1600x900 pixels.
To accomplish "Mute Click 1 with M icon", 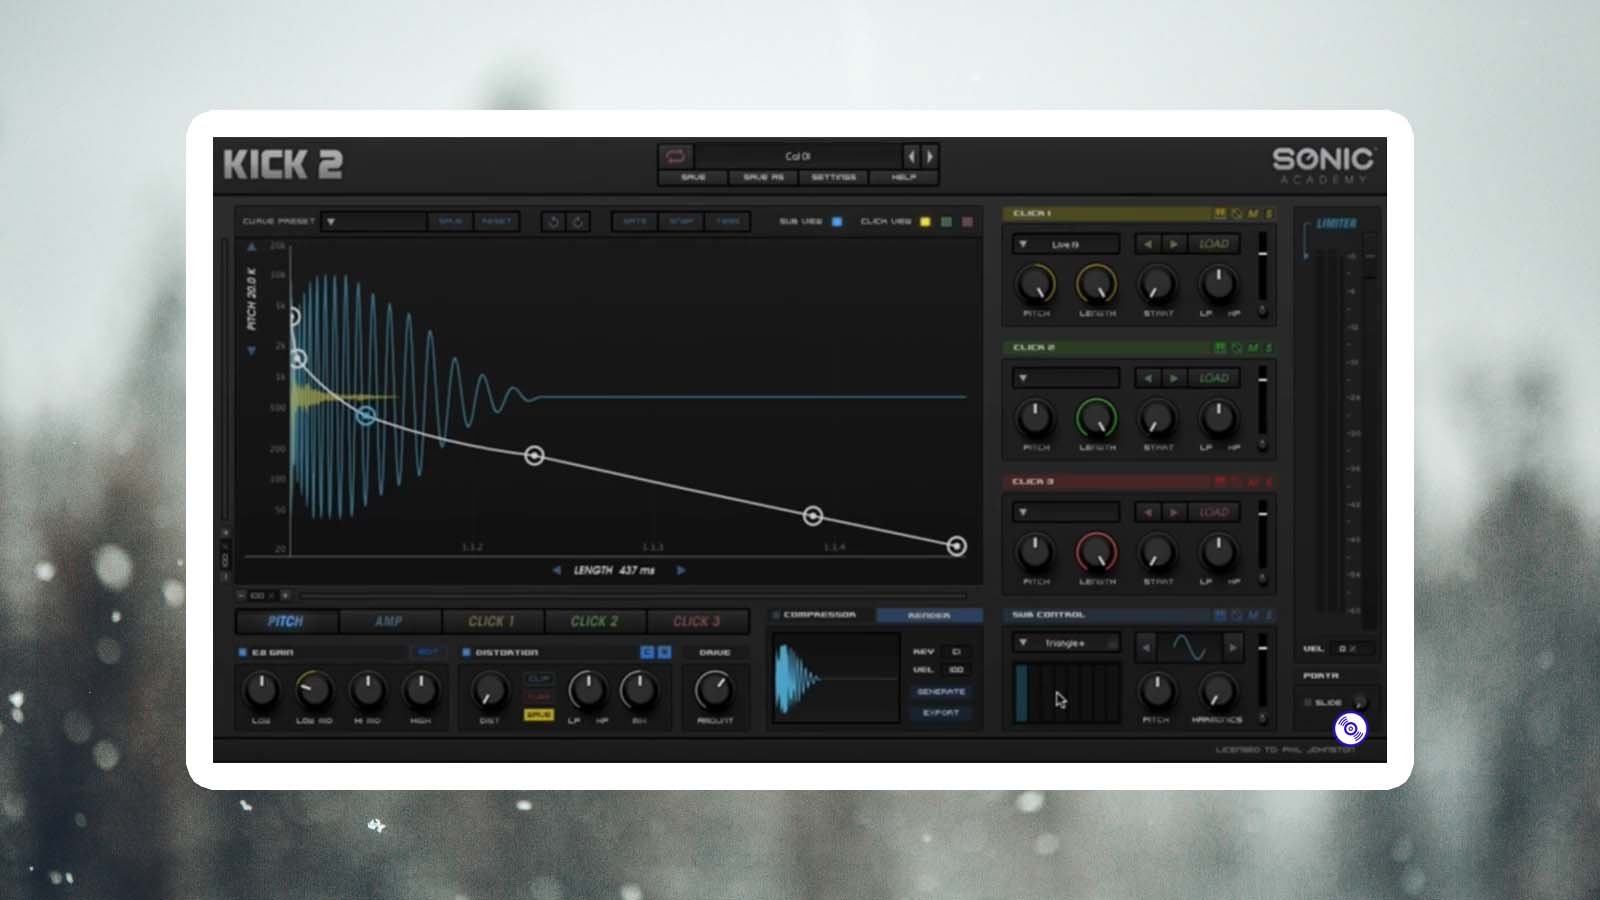I will coord(1253,214).
